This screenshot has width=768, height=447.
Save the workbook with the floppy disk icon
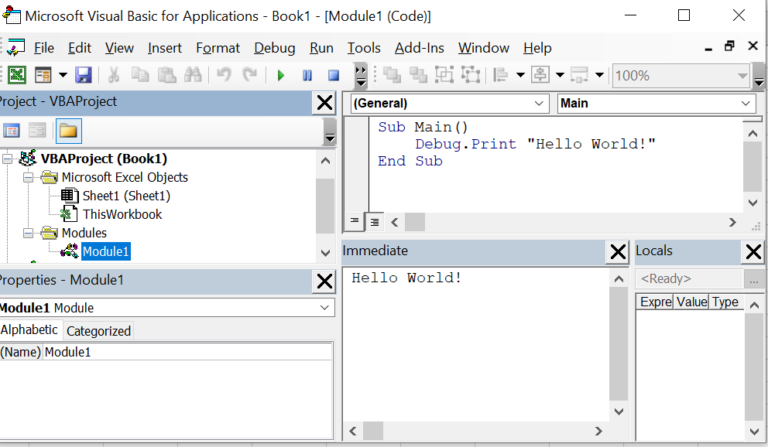point(83,75)
